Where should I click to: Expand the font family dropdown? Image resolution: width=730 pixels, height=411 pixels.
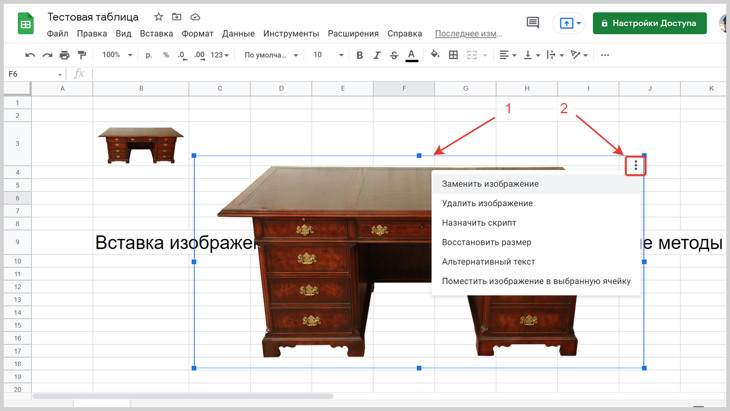point(271,55)
